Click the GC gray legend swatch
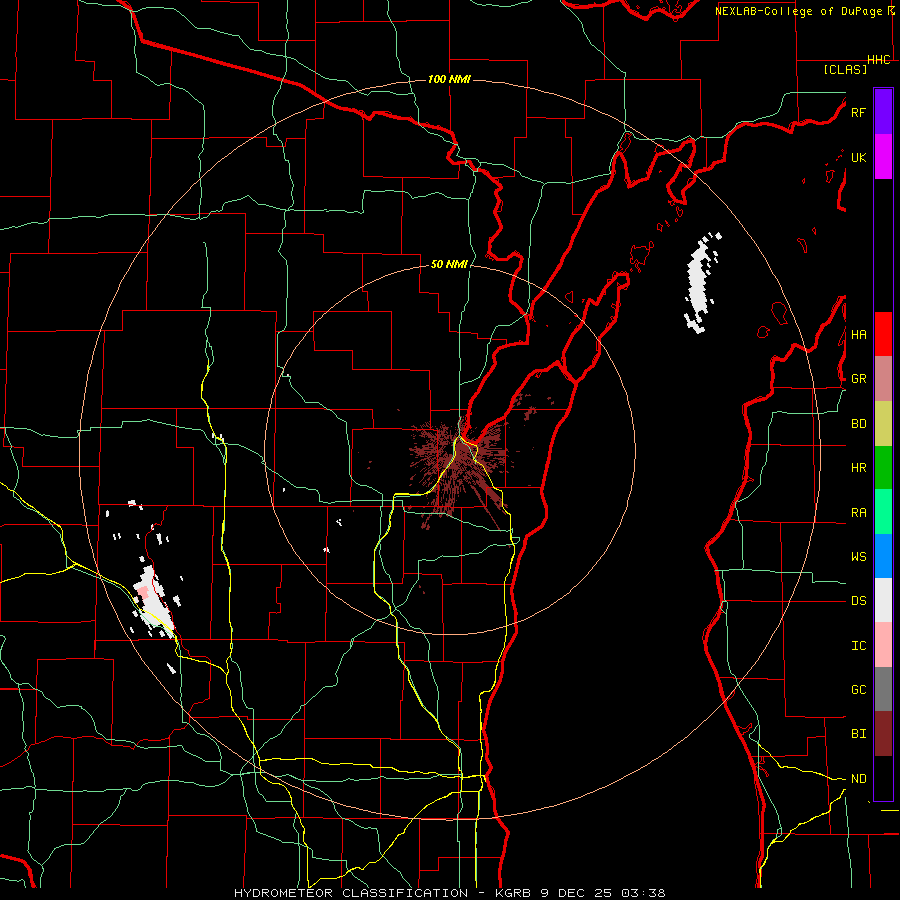 click(883, 689)
